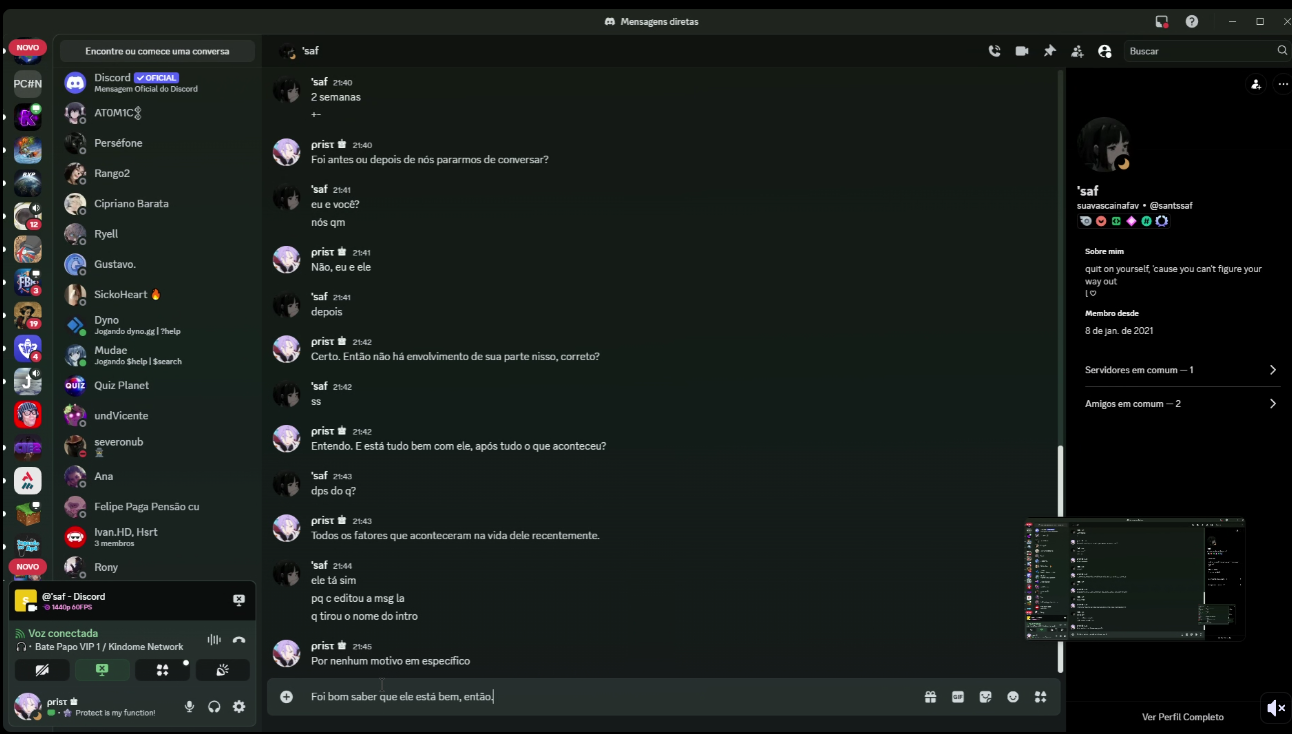
Task: Open apps icon in message bar
Action: (1040, 697)
